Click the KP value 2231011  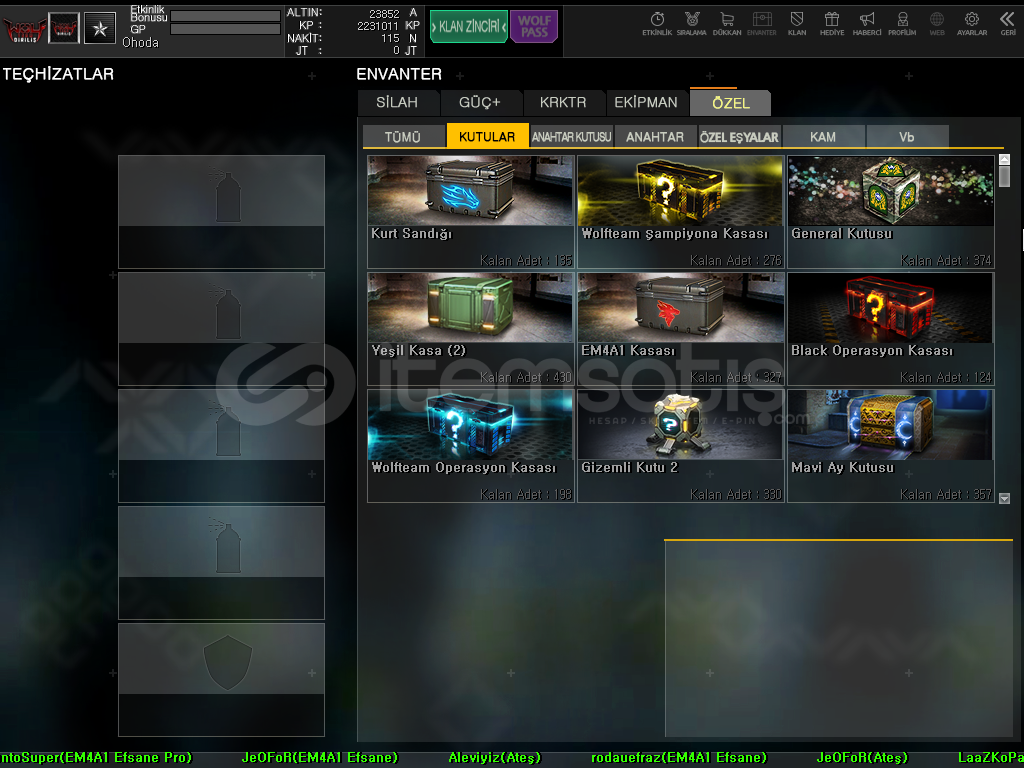coord(378,25)
